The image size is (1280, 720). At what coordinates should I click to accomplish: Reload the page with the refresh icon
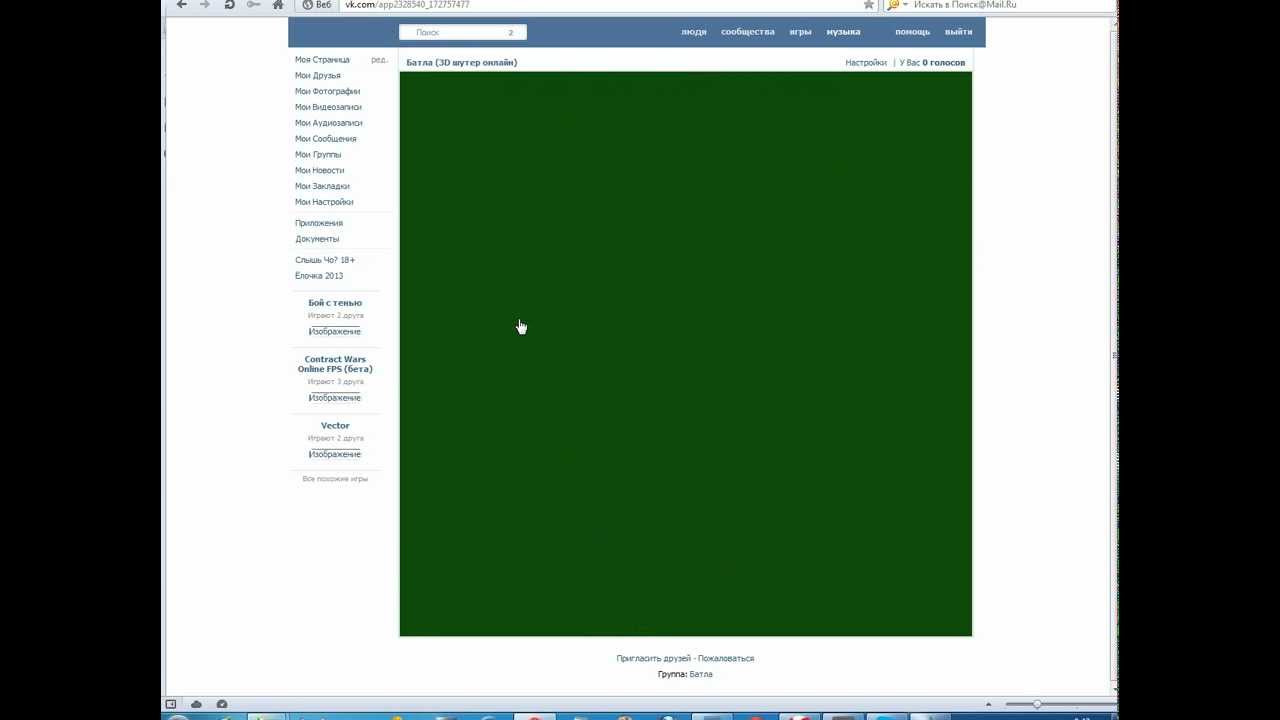(x=229, y=5)
